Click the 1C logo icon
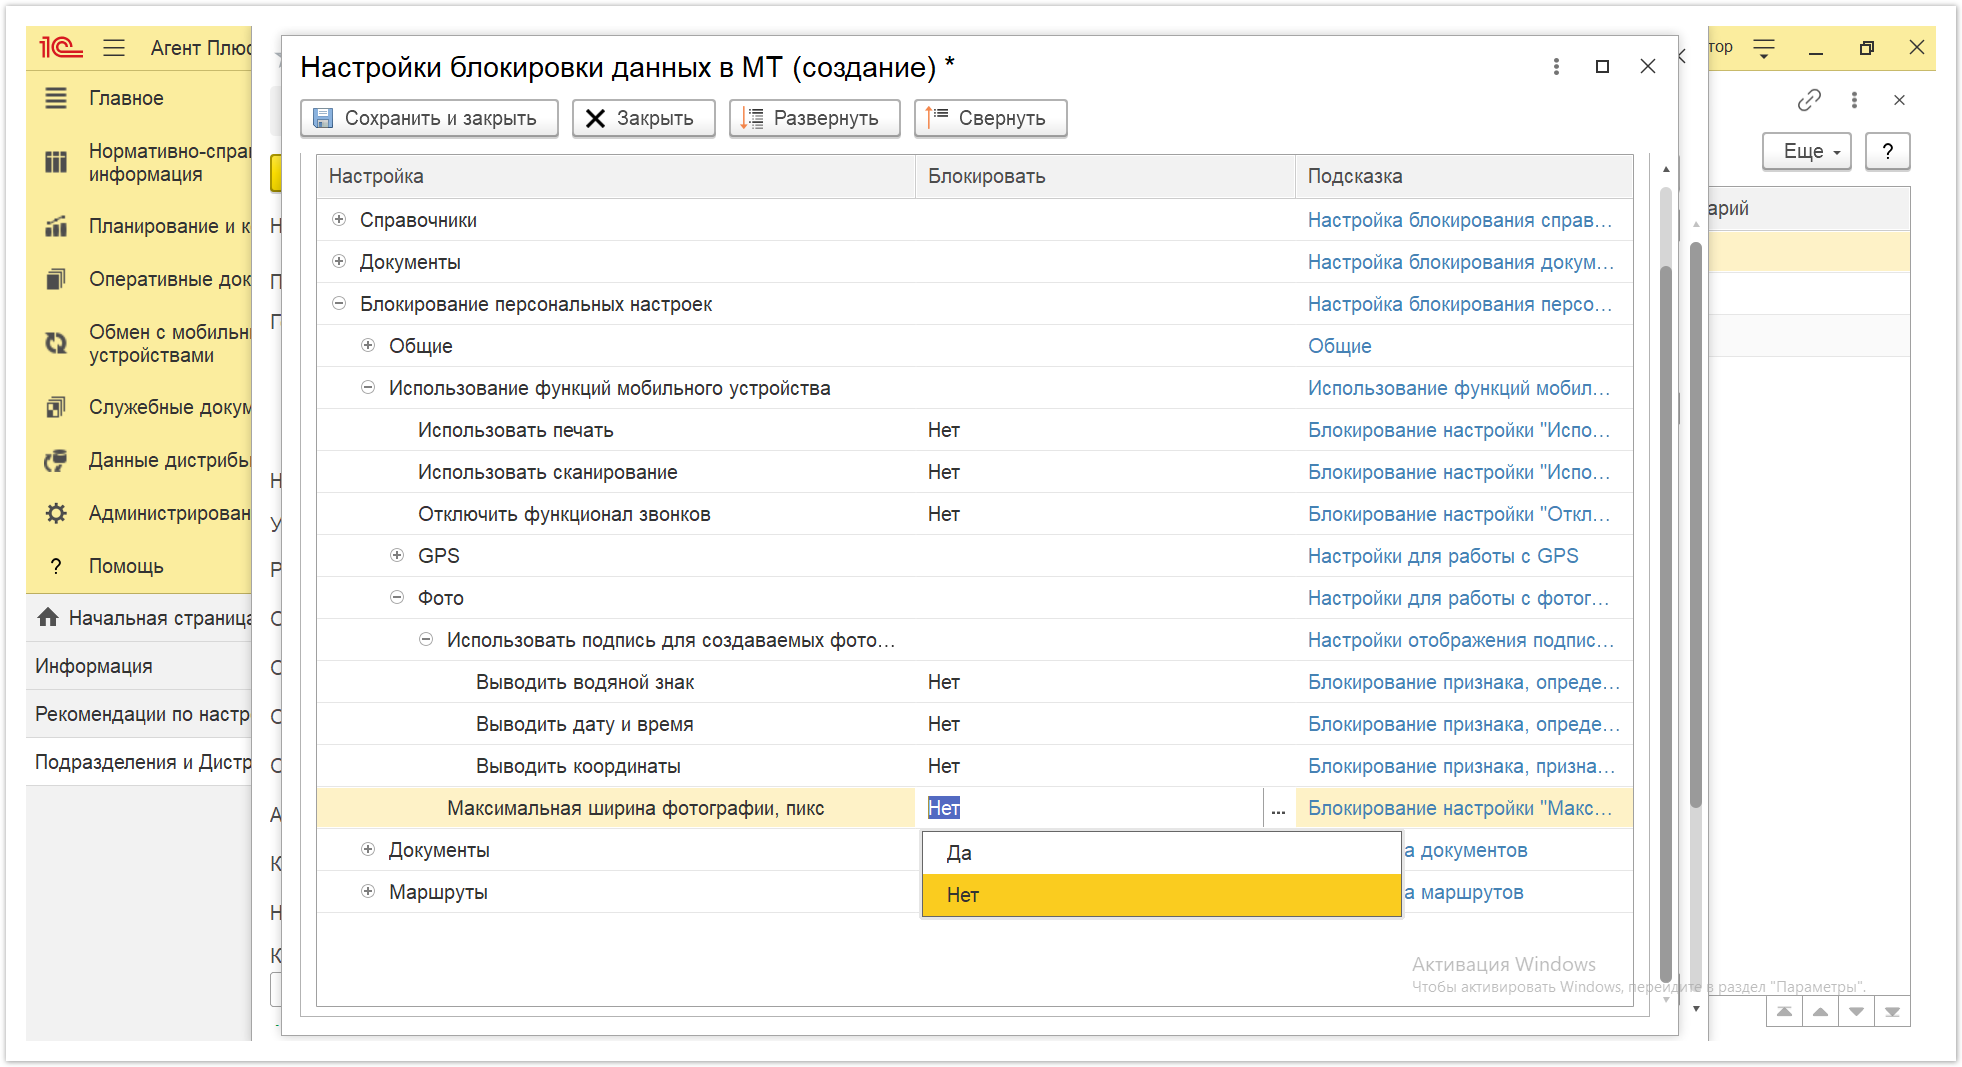Viewport: 1962px width, 1067px height. tap(60, 47)
